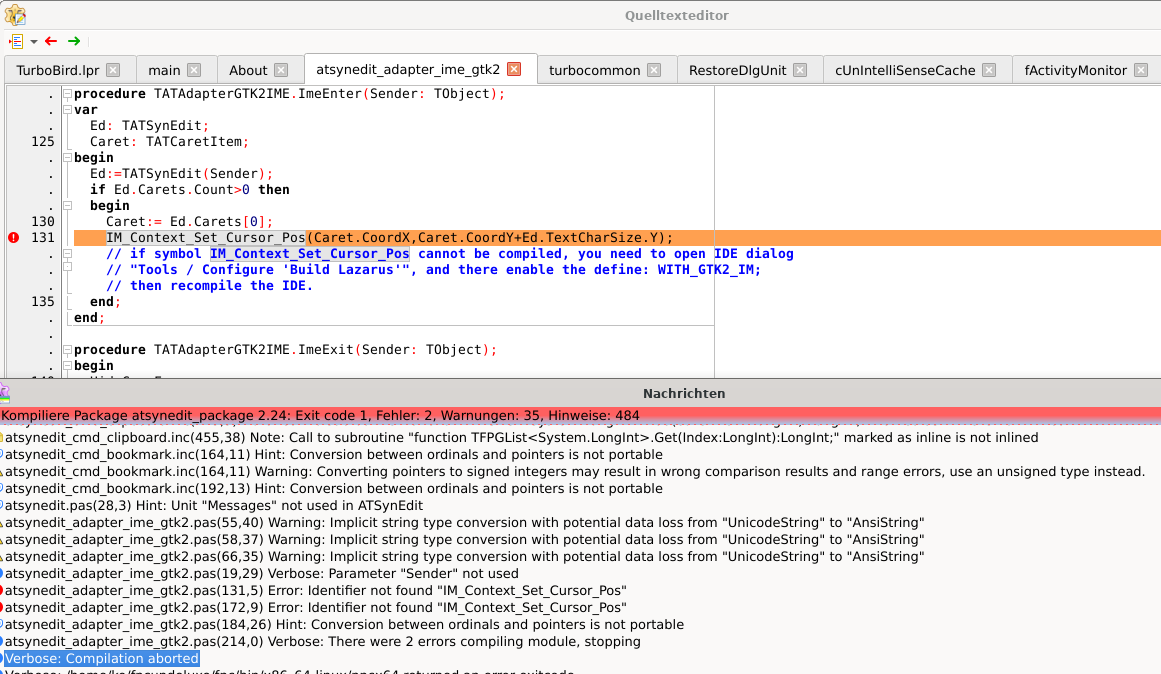The width and height of the screenshot is (1161, 674).
Task: Close the RestoreDlgUnit tab
Action: 800,70
